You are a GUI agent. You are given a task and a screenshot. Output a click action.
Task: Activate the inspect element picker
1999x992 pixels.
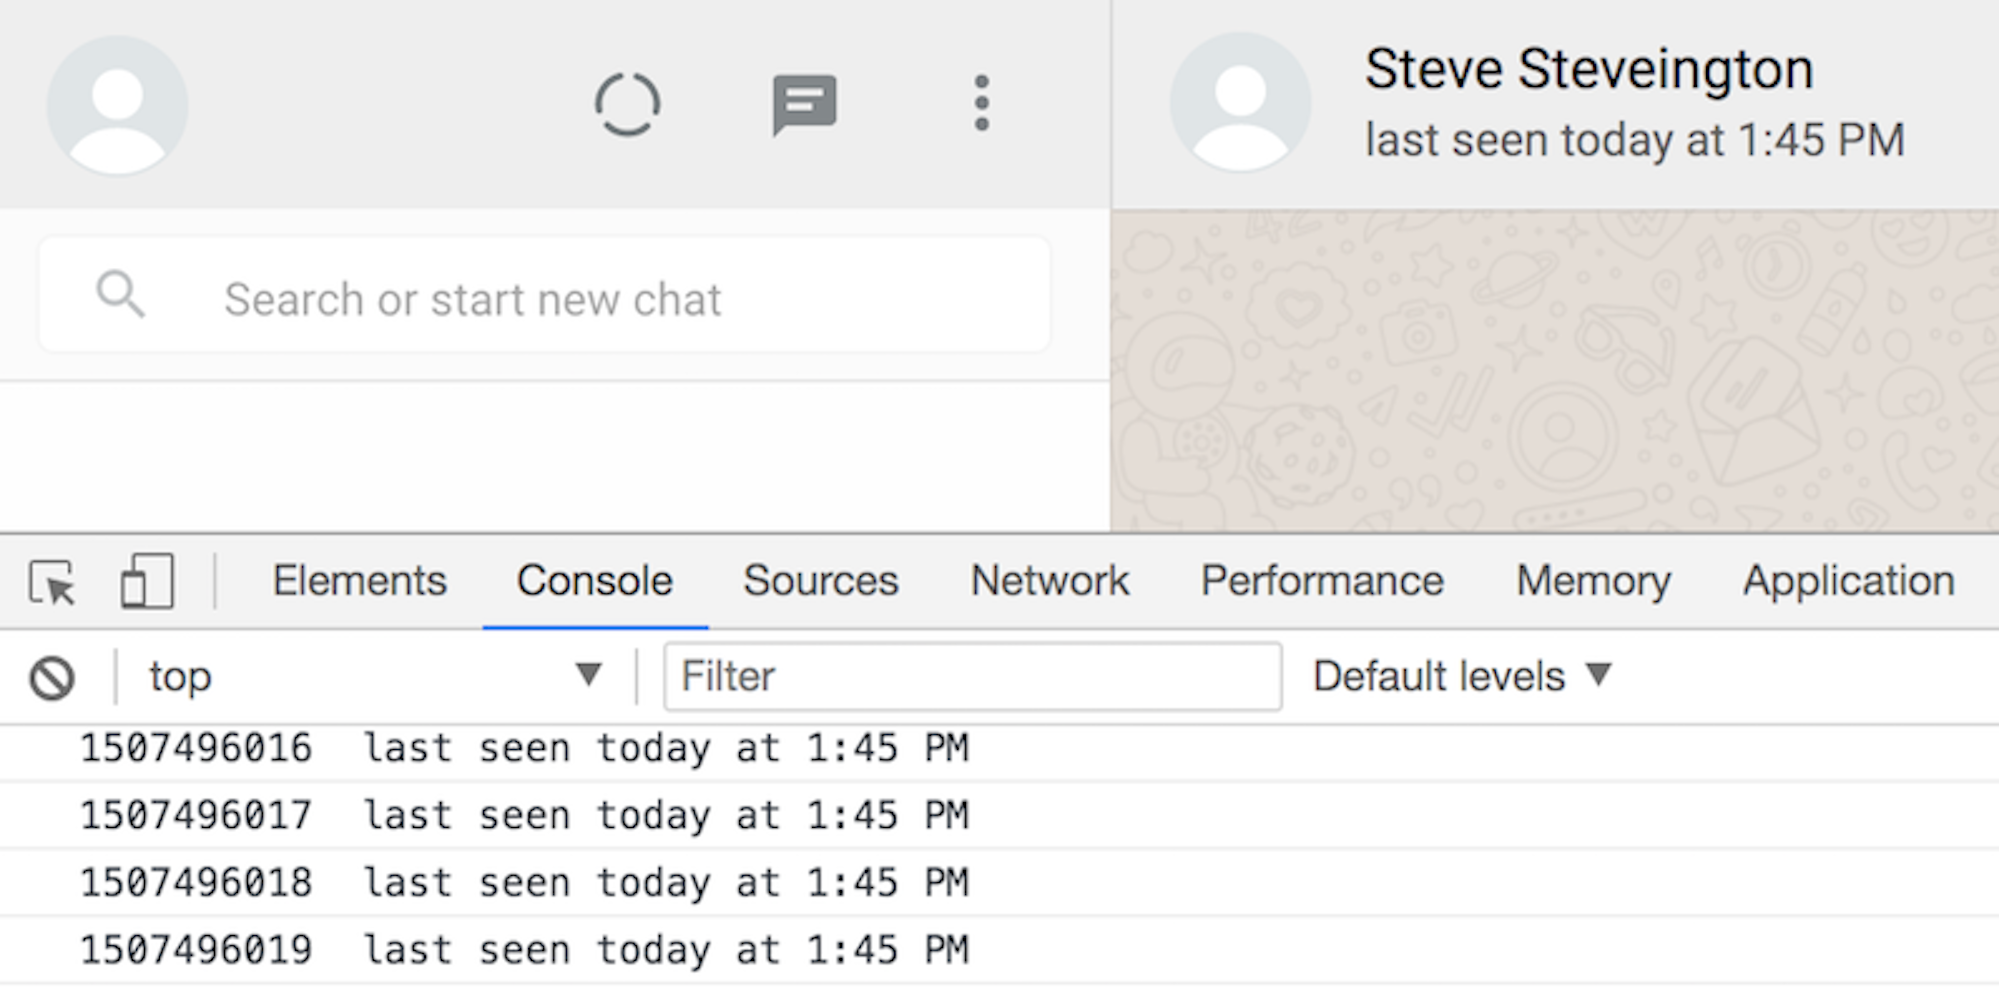(x=52, y=583)
